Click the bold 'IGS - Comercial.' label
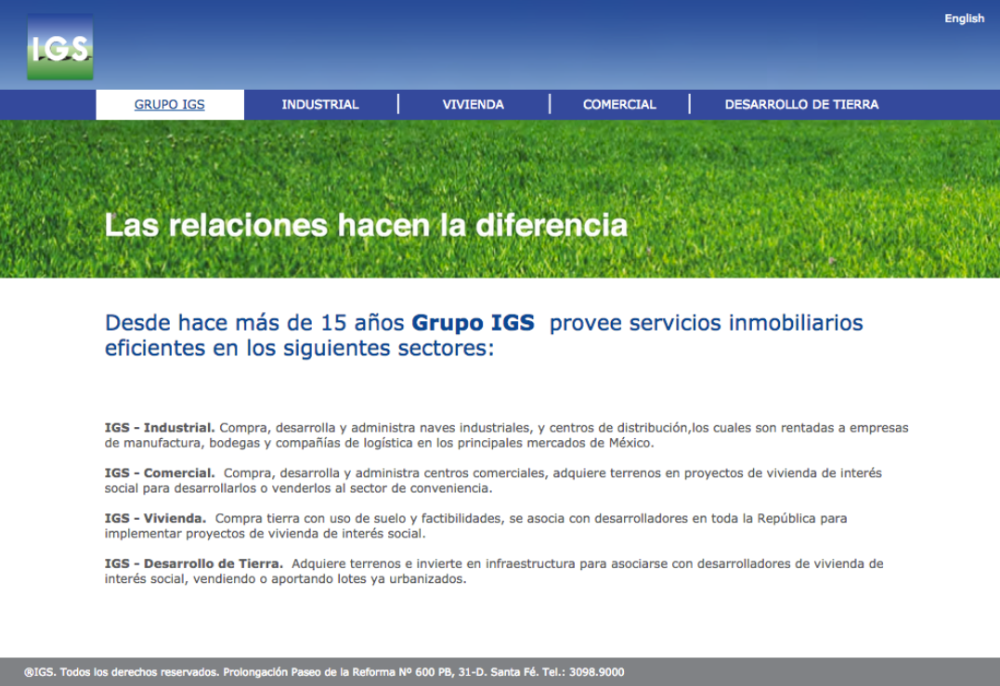 pos(159,473)
